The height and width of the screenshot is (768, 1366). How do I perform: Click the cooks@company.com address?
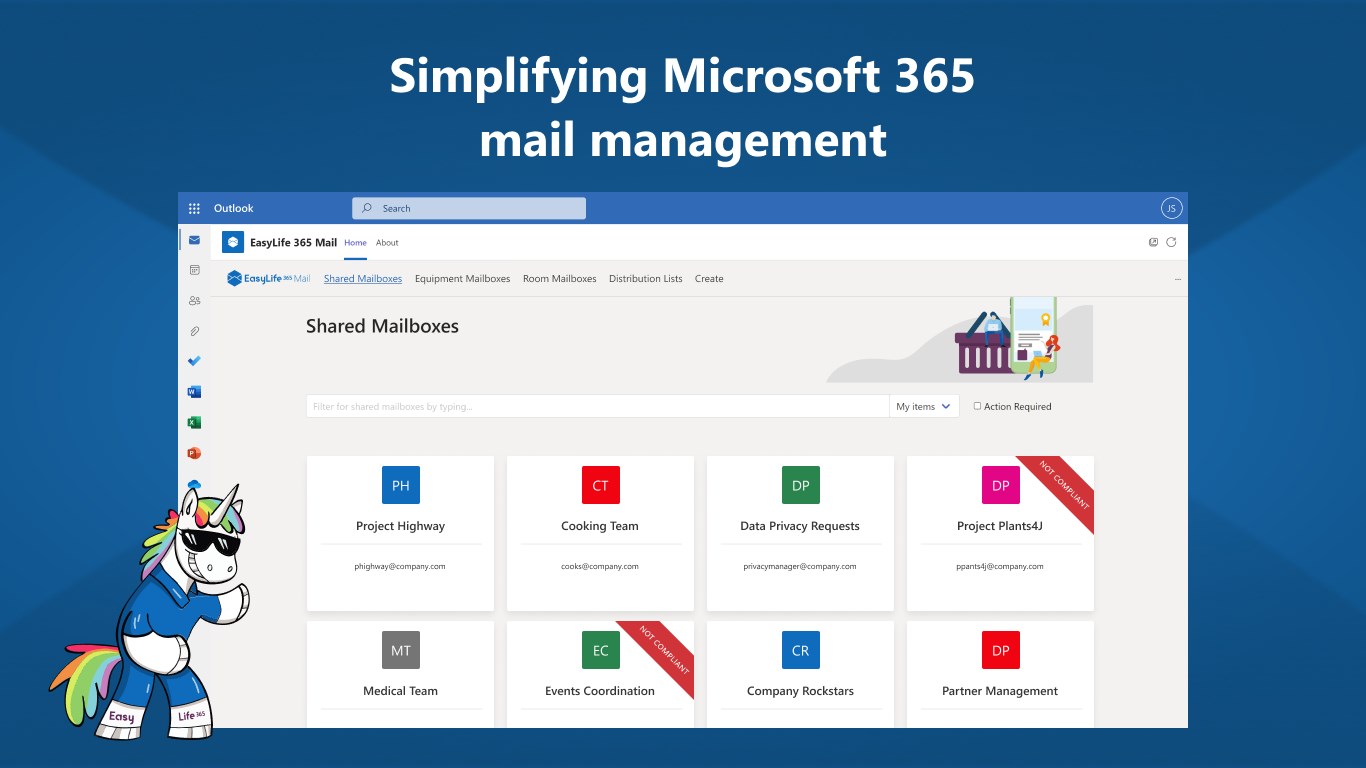(600, 566)
